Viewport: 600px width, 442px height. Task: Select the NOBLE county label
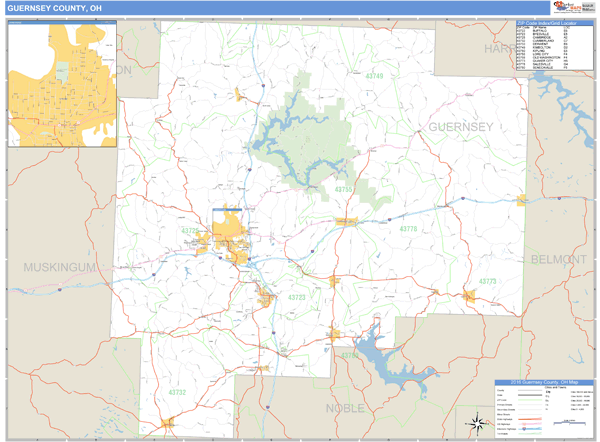coord(347,408)
